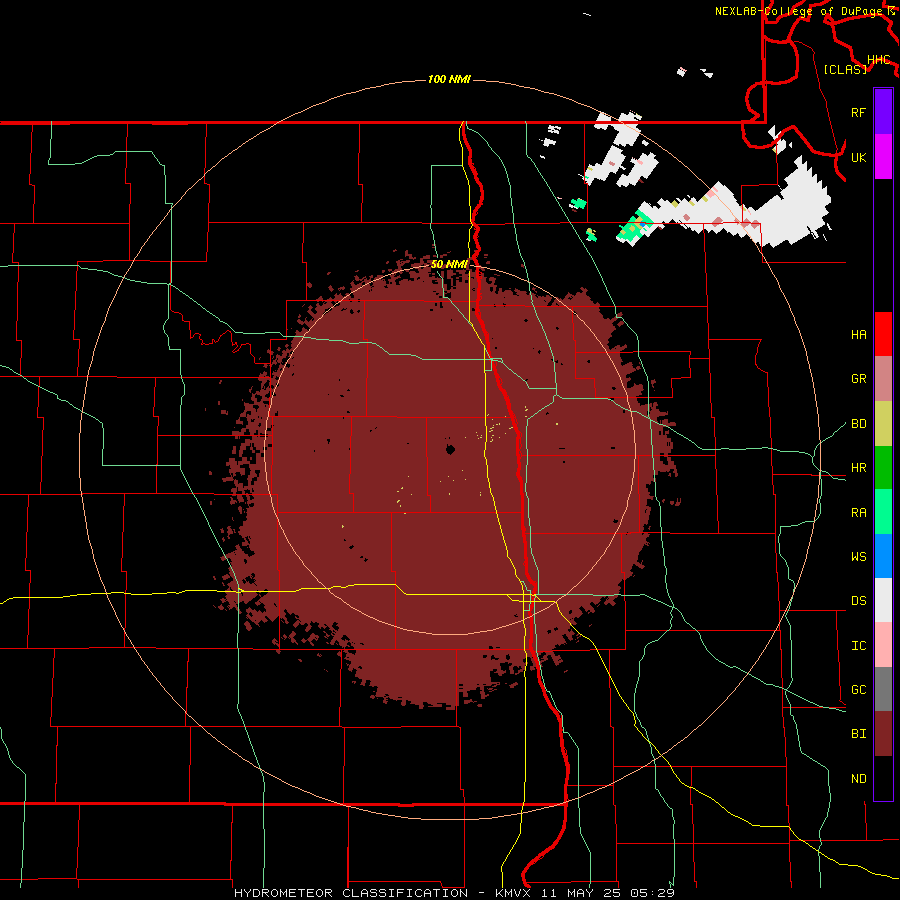Click the HR green legend swatch
900x900 pixels.
click(883, 468)
